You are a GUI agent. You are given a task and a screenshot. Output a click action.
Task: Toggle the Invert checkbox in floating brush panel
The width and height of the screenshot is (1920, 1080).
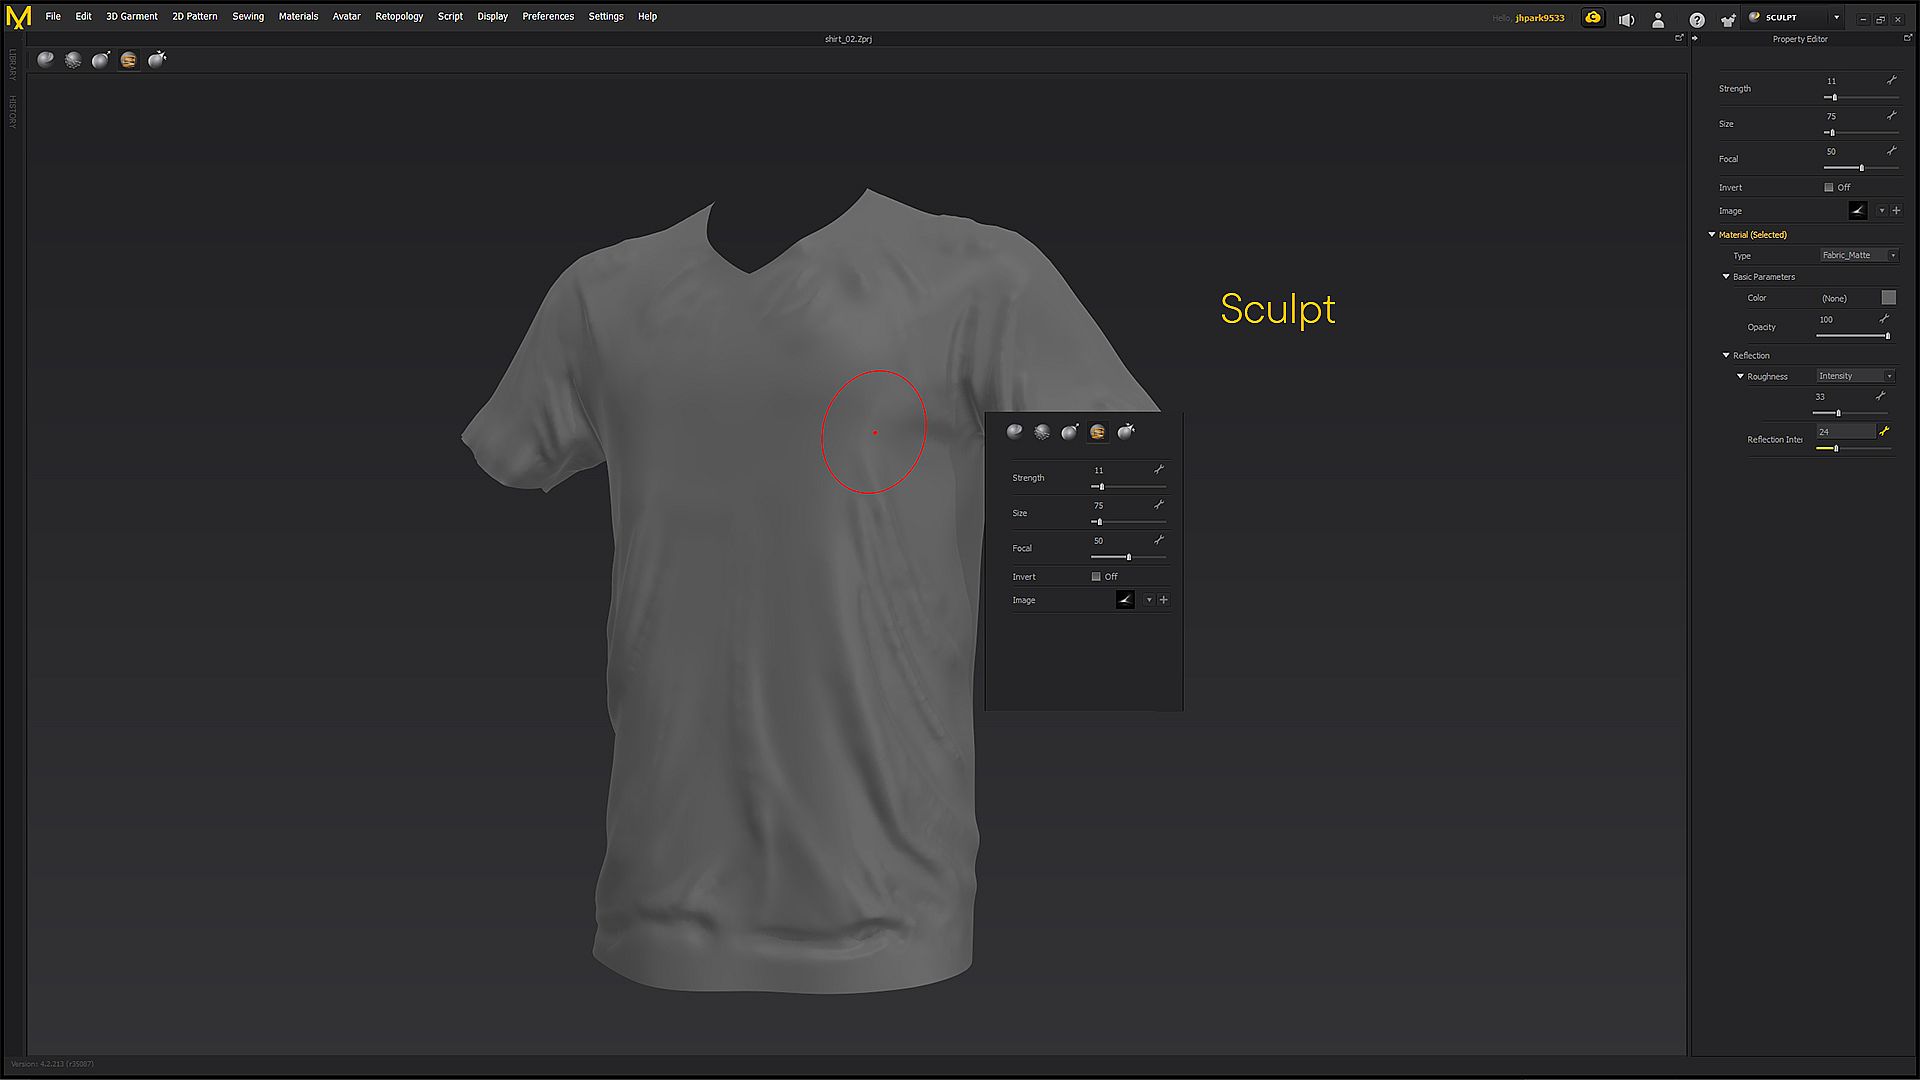click(x=1096, y=577)
